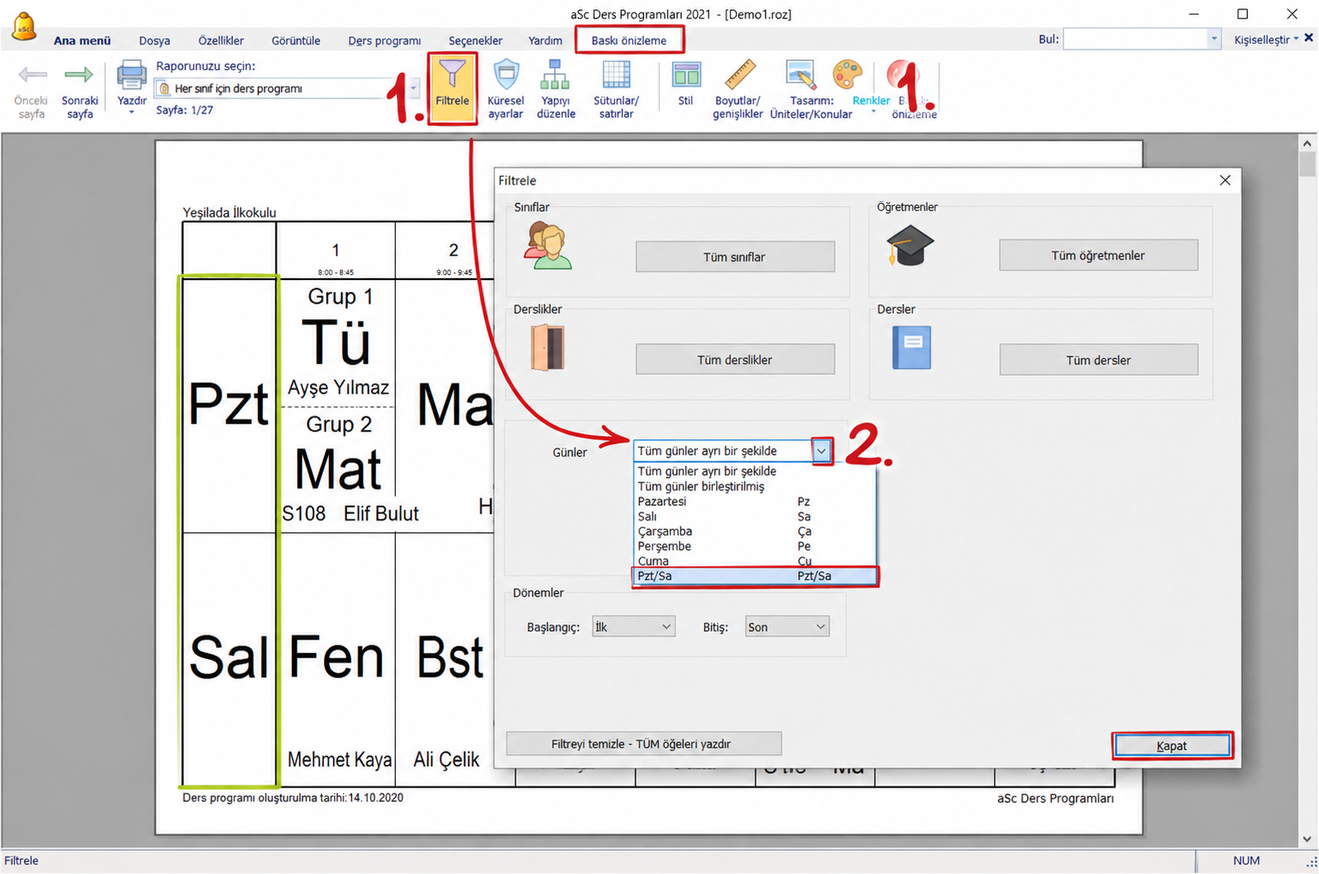Open the Bitiş period dropdown
1319x874 pixels.
pos(787,627)
